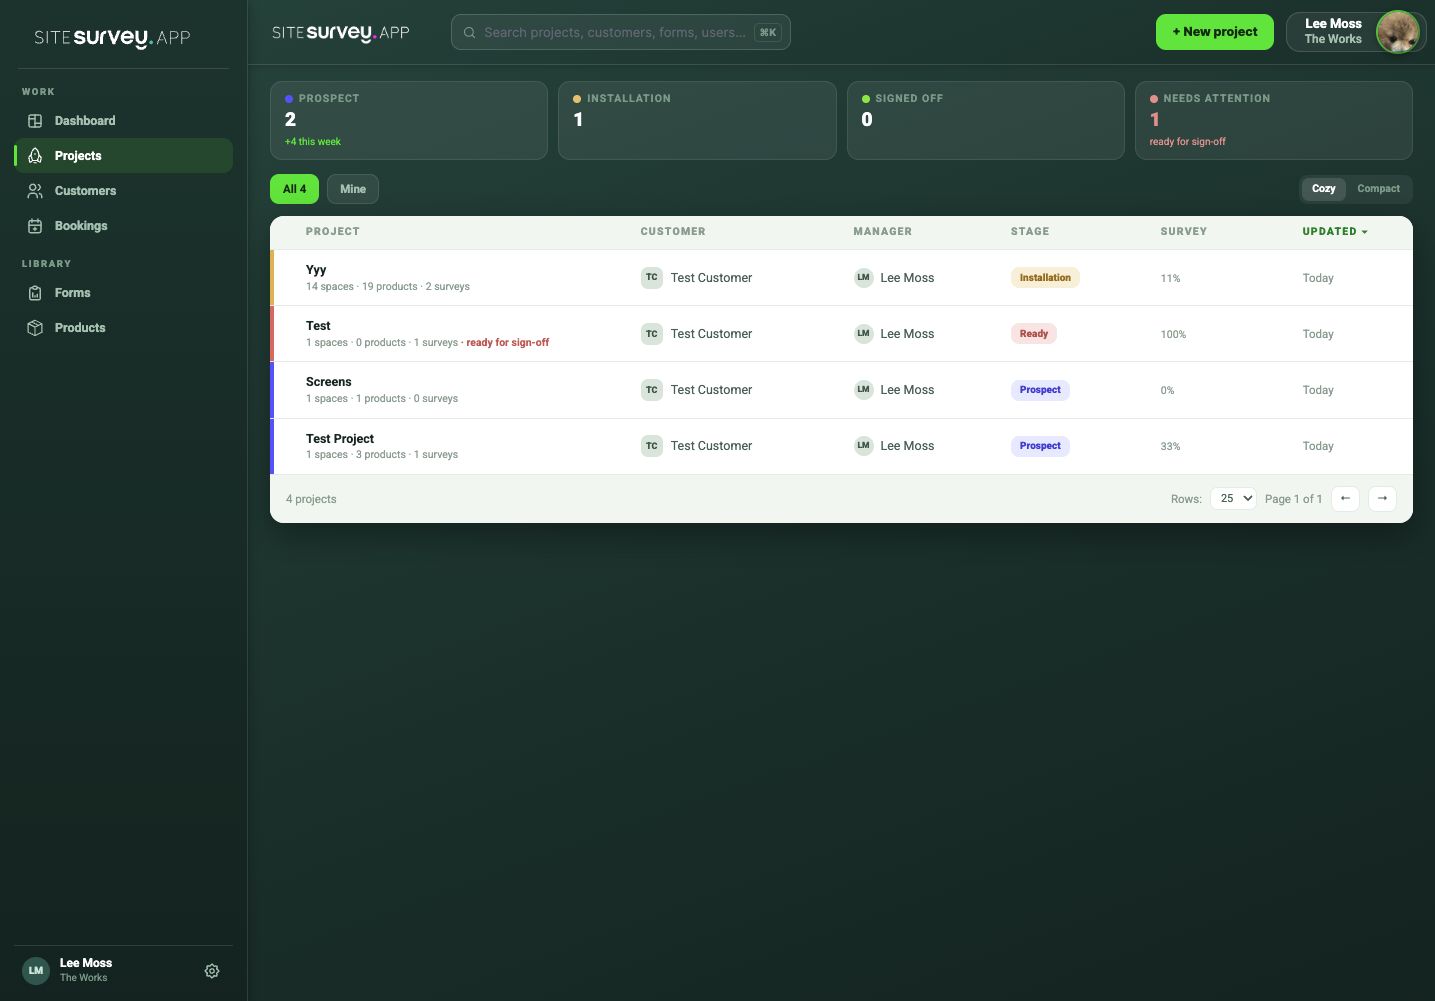Open Forms in the sidebar
1435x1001 pixels.
pyautogui.click(x=123, y=293)
